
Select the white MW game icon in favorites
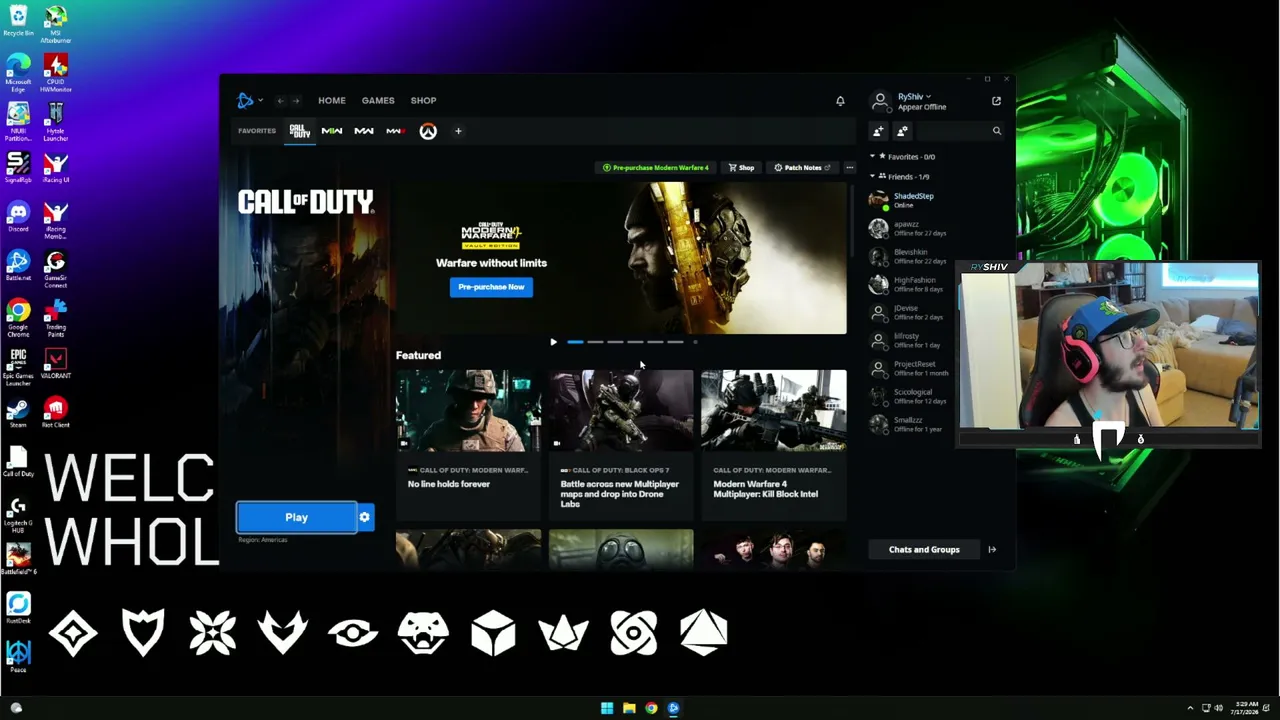coord(364,131)
